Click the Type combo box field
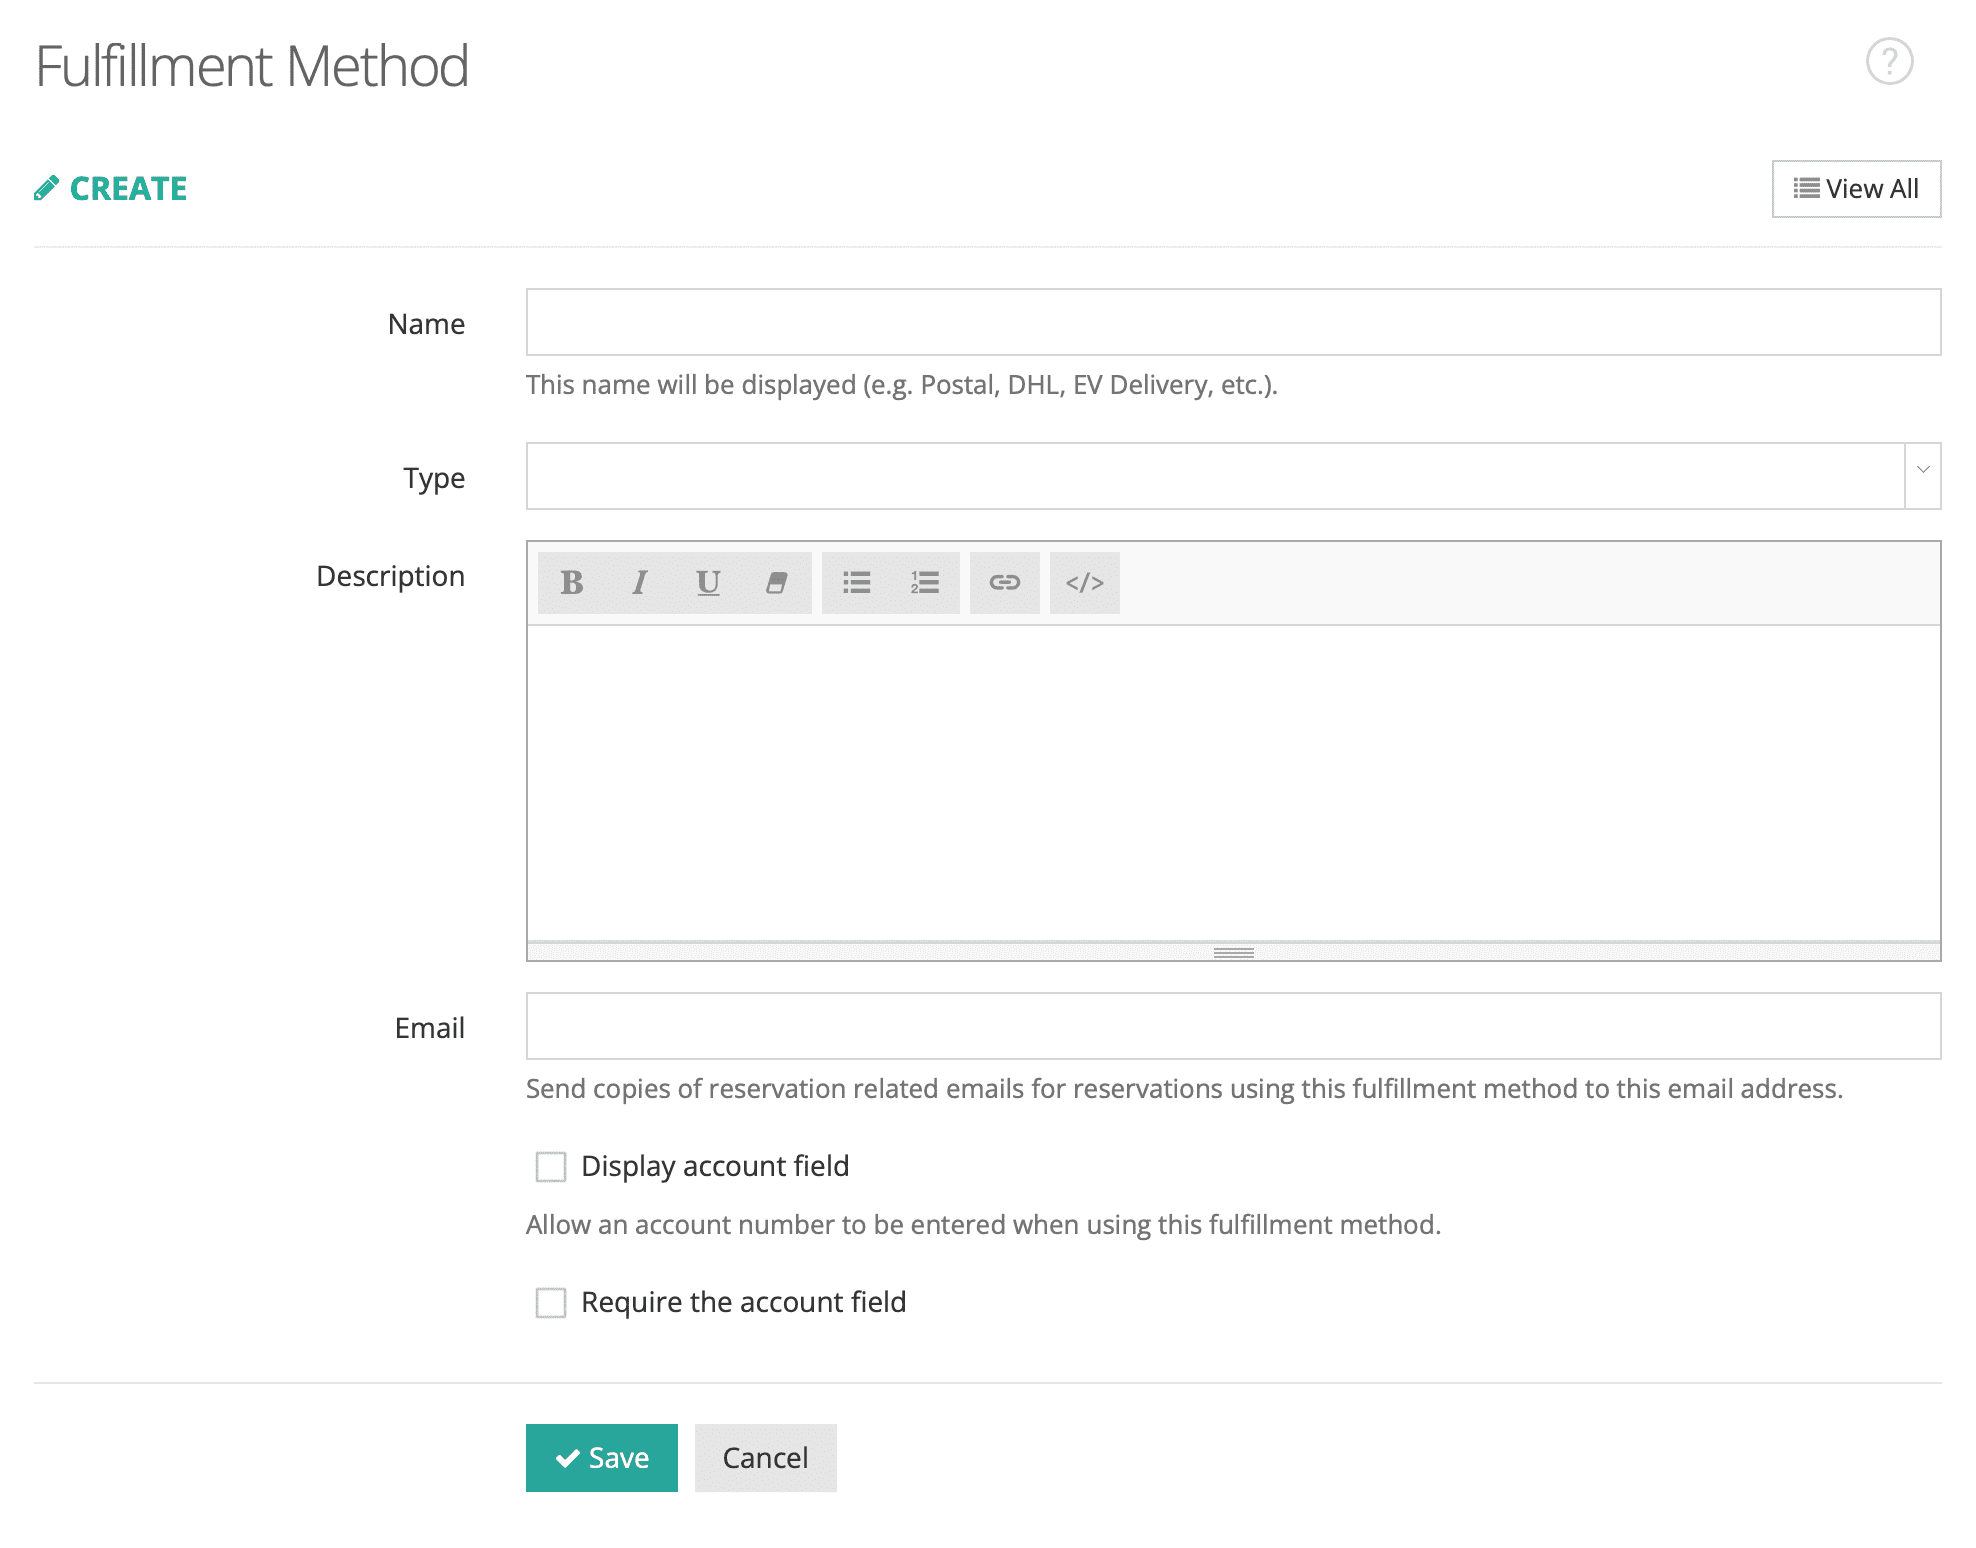 click(1215, 476)
